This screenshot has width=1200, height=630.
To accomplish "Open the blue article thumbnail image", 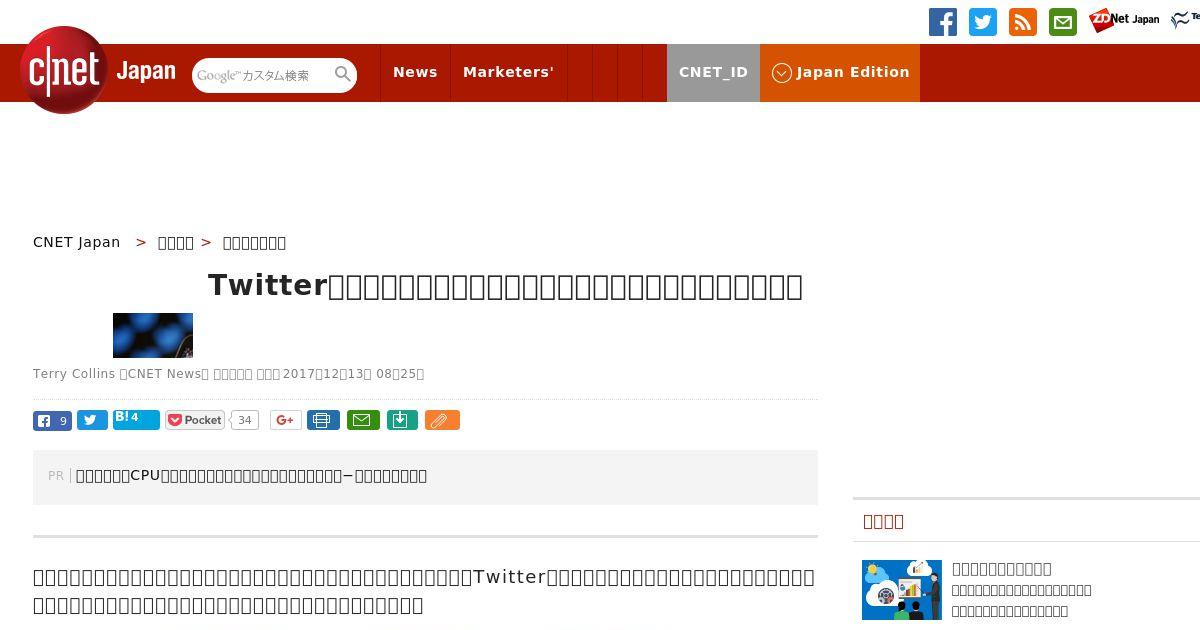I will pos(153,335).
